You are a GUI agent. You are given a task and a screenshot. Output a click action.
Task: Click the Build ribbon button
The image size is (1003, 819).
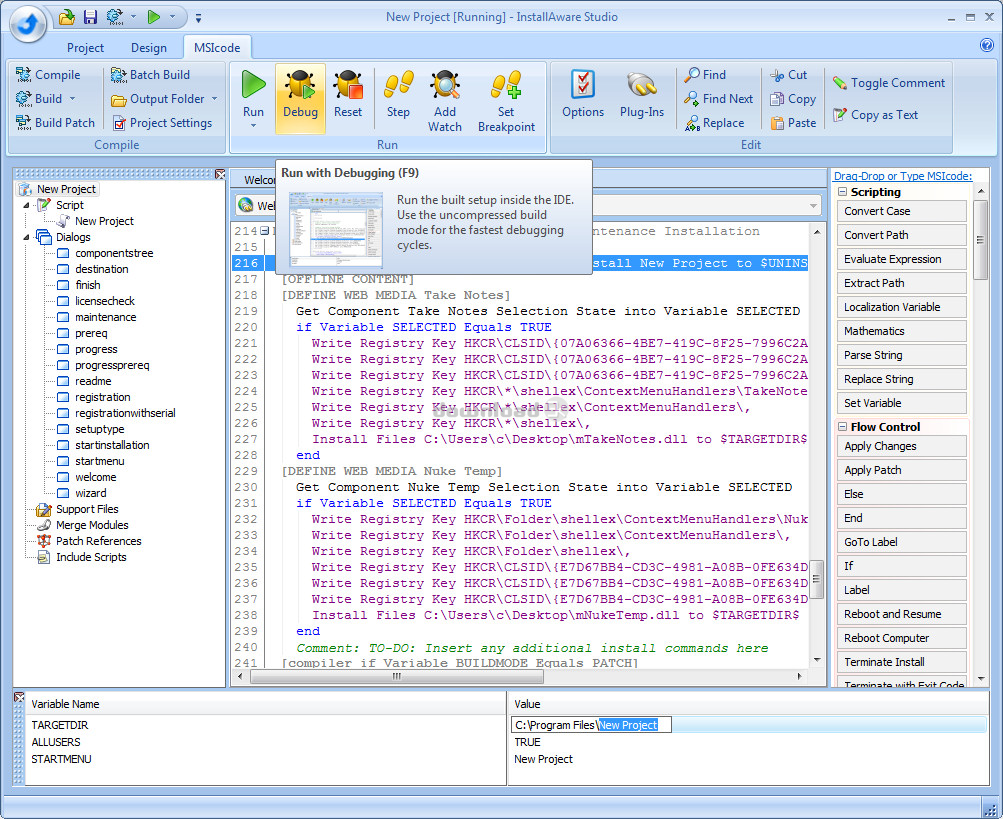(x=39, y=99)
